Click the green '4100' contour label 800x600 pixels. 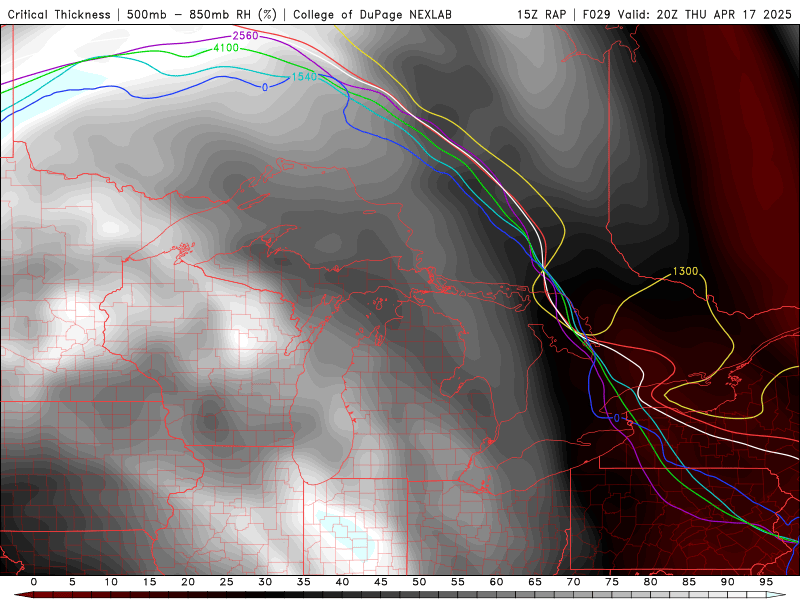pos(226,47)
